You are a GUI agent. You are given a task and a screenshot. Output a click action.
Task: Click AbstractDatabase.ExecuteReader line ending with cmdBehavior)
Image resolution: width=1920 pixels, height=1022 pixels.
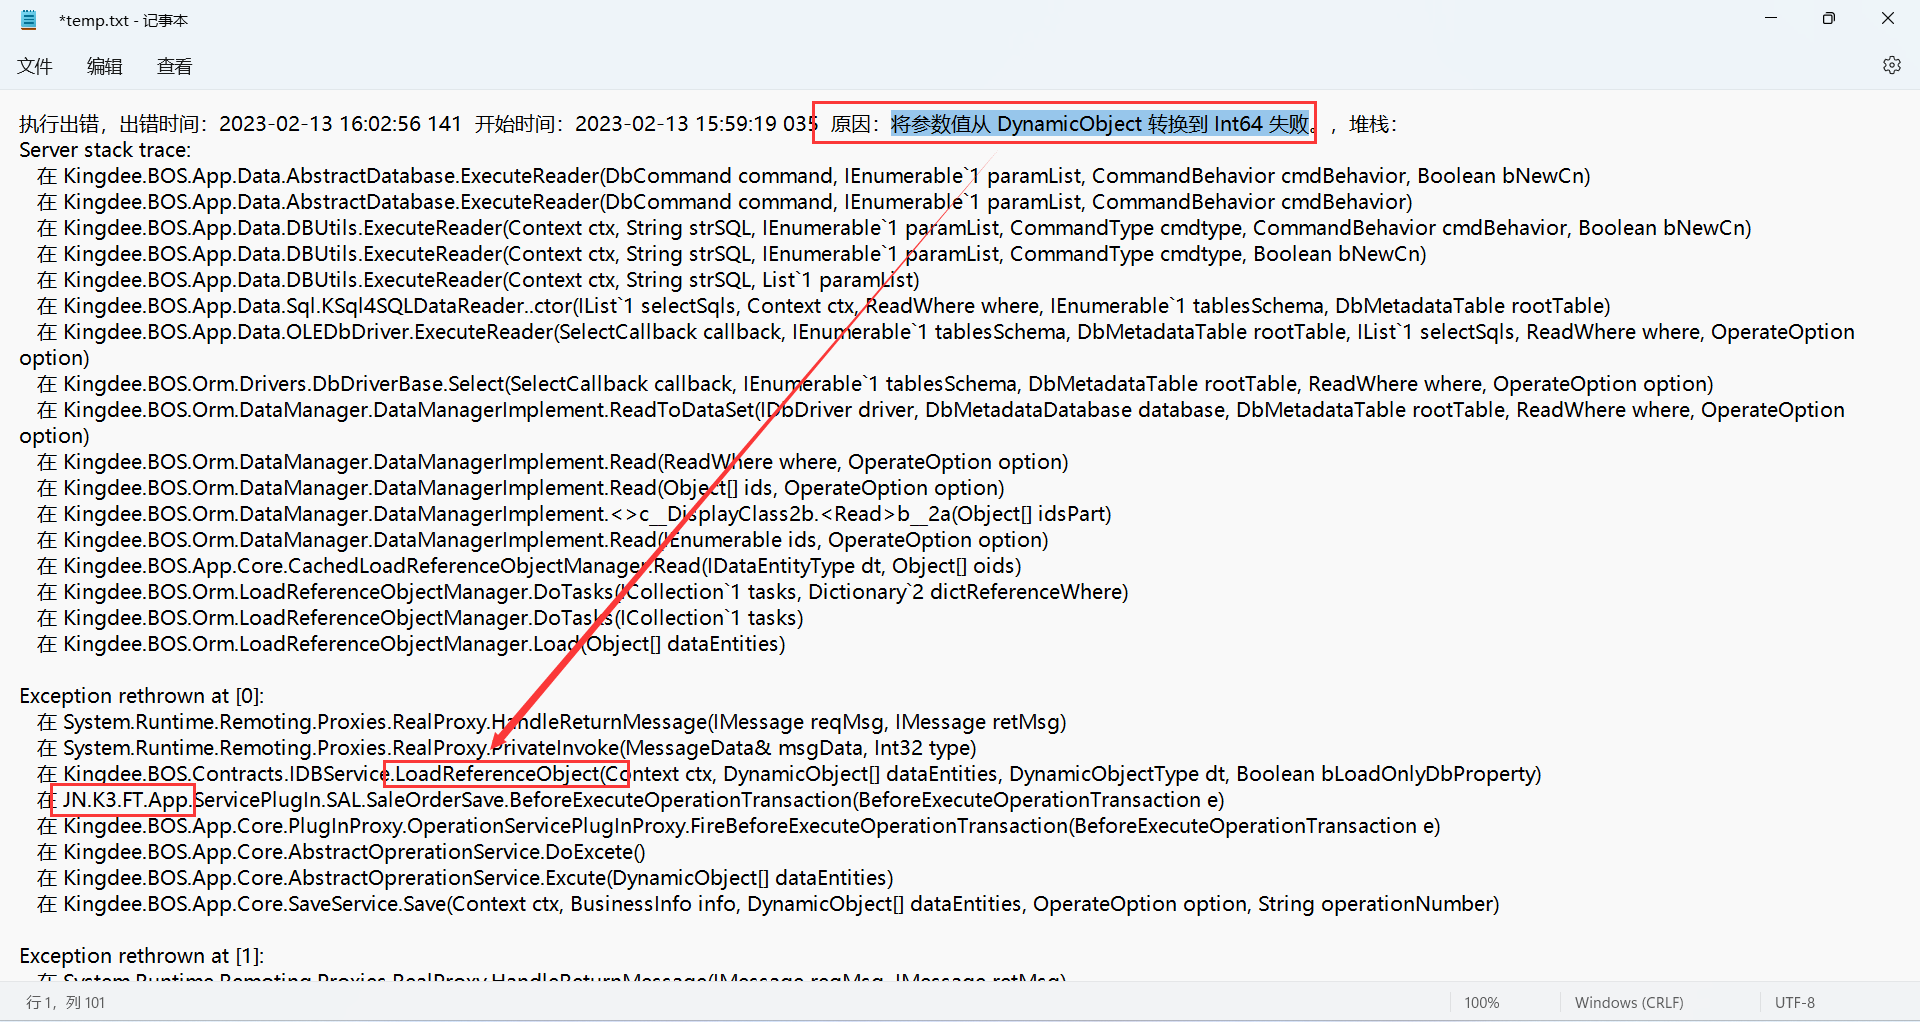pyautogui.click(x=724, y=202)
